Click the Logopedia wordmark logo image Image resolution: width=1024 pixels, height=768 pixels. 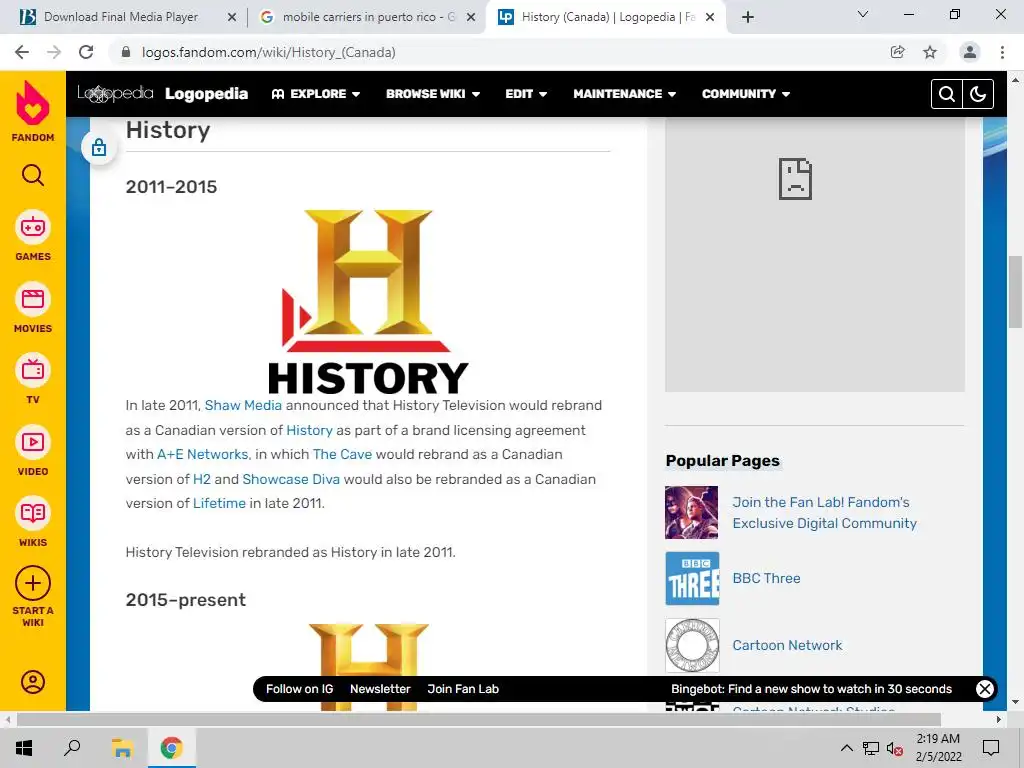tap(115, 94)
